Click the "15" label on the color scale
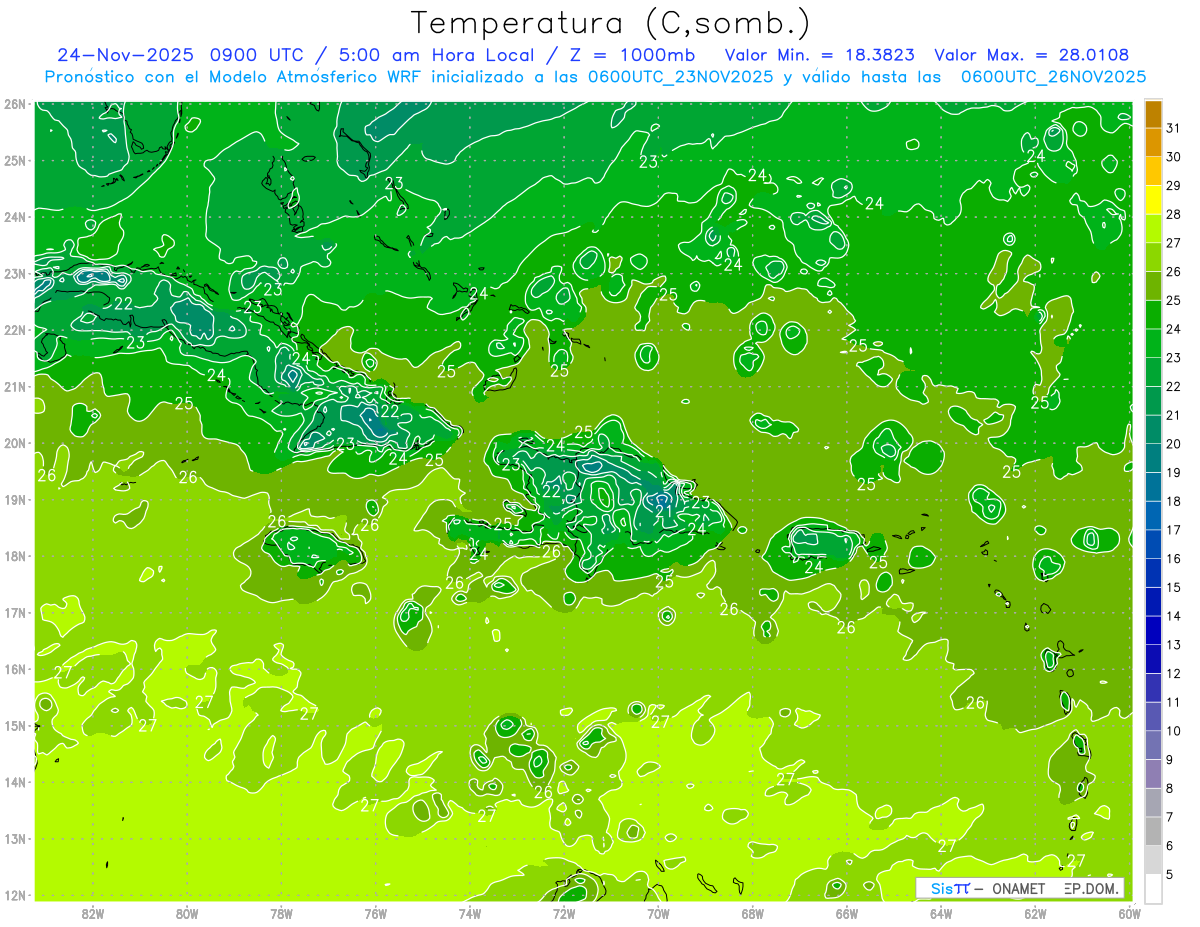Screen dimensions: 1200x927 point(1173,588)
